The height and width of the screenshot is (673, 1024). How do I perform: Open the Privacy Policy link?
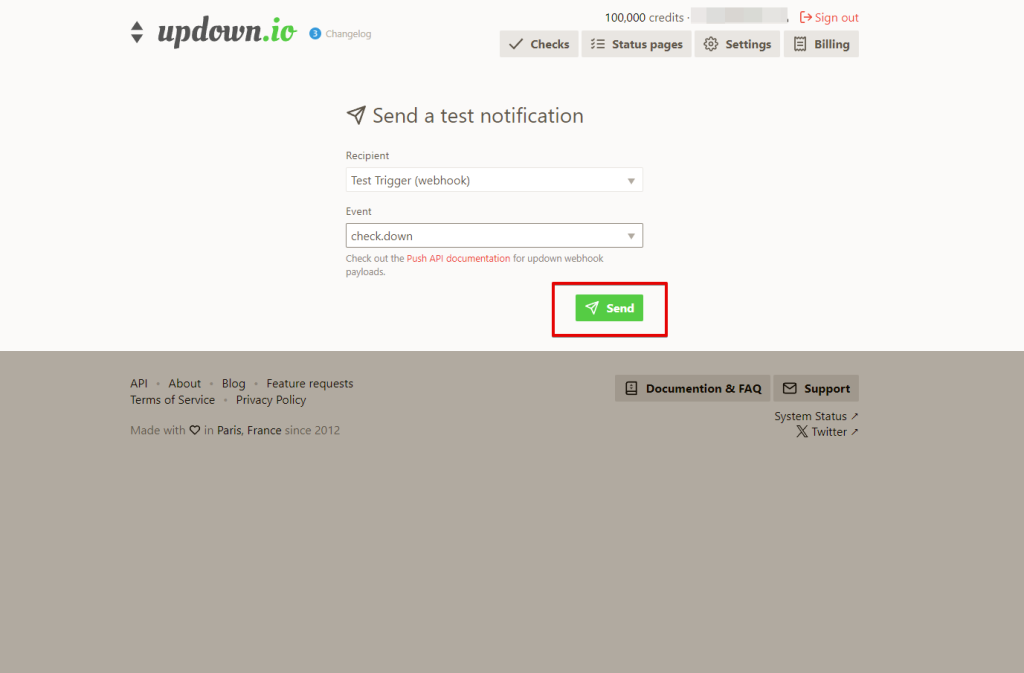pos(271,399)
